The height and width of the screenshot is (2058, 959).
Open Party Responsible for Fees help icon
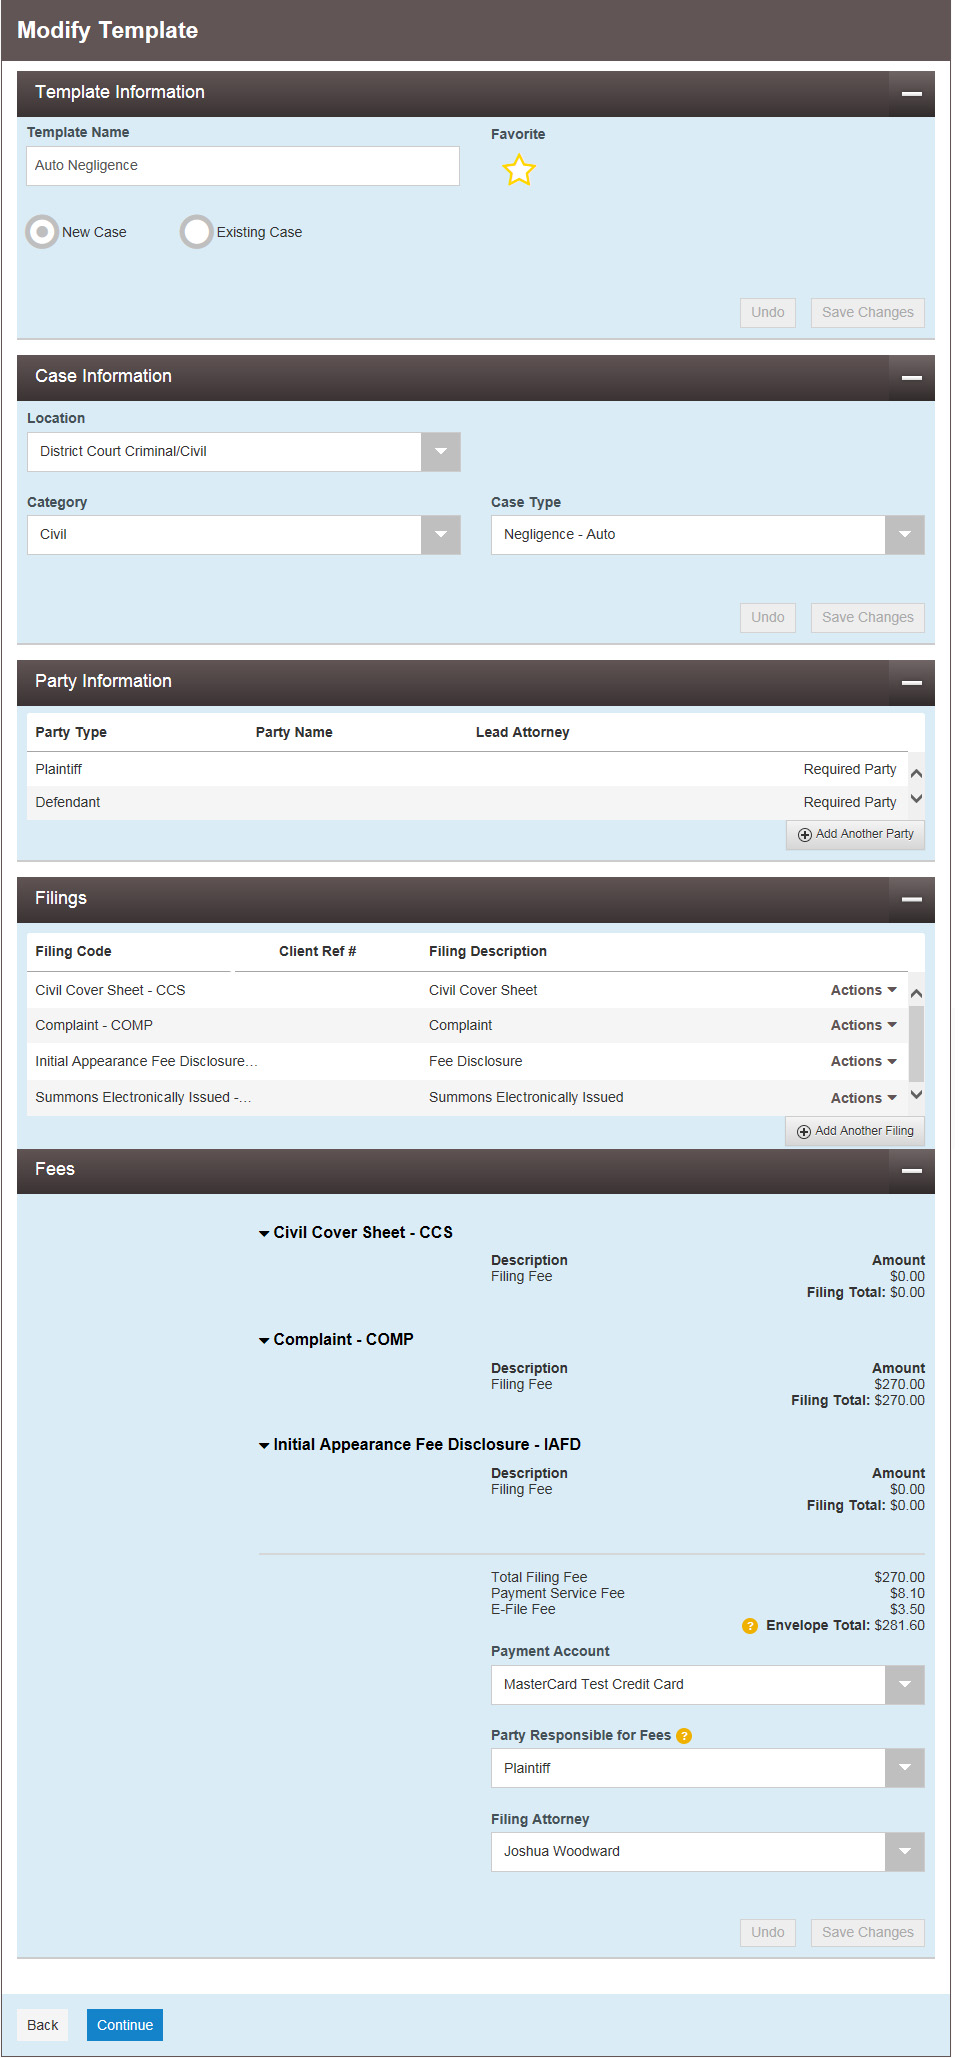(684, 1736)
